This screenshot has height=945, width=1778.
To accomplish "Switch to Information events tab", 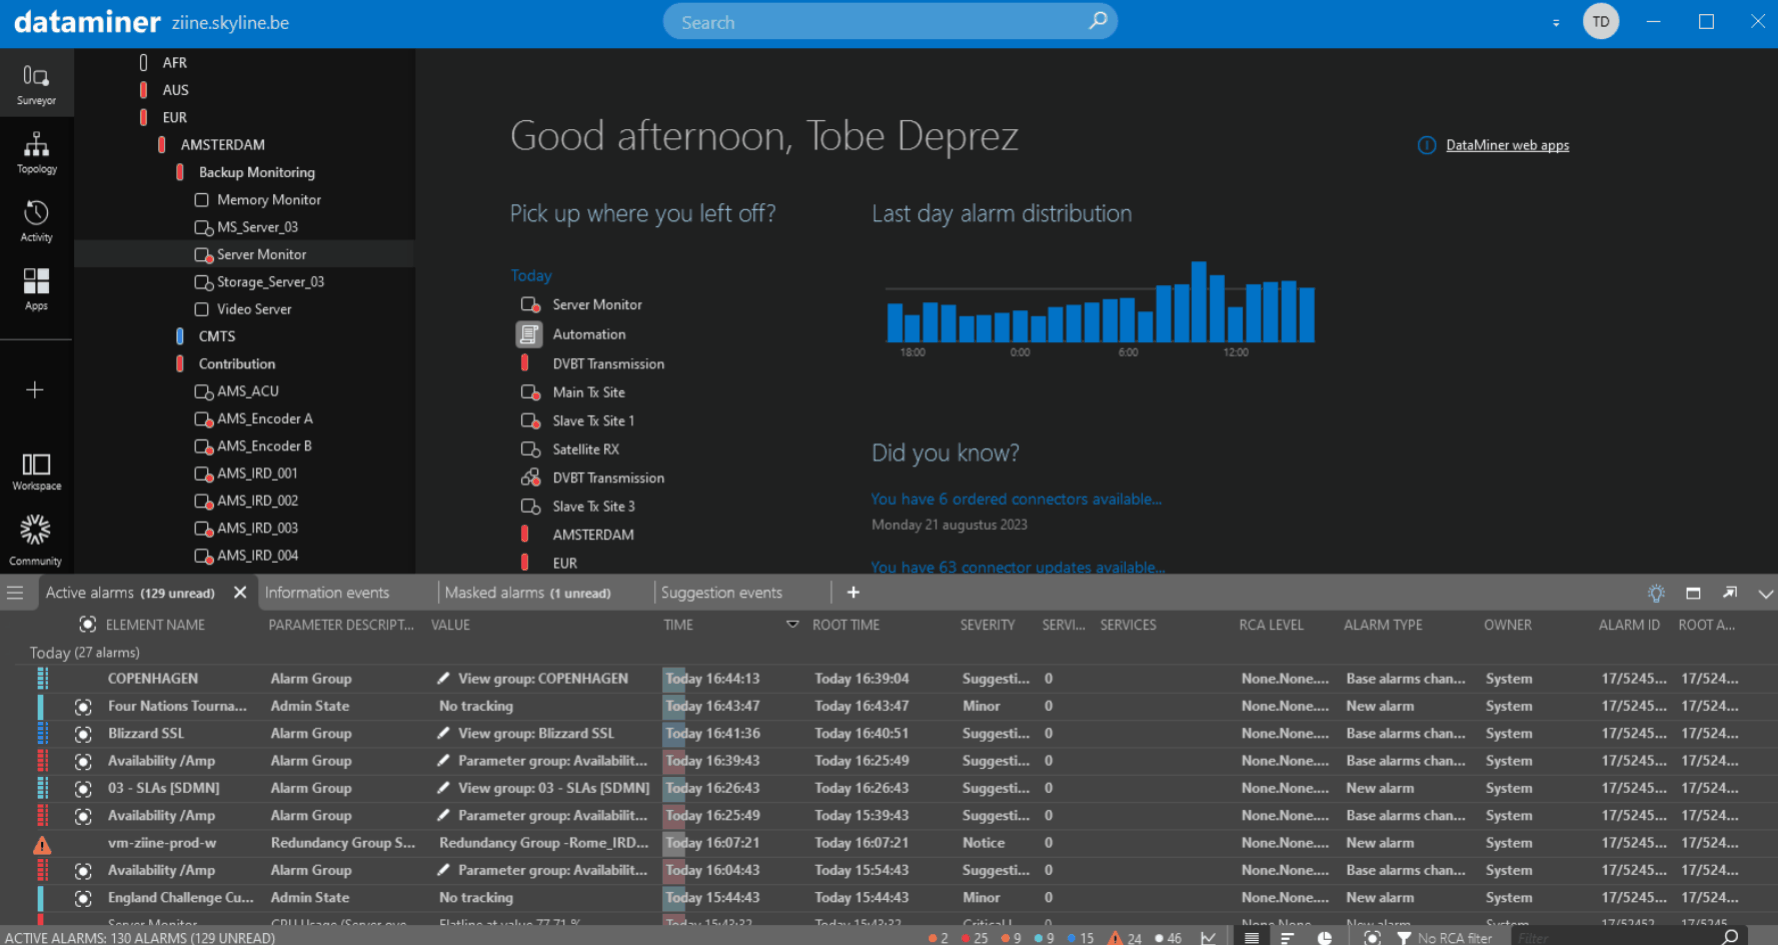I will (327, 593).
